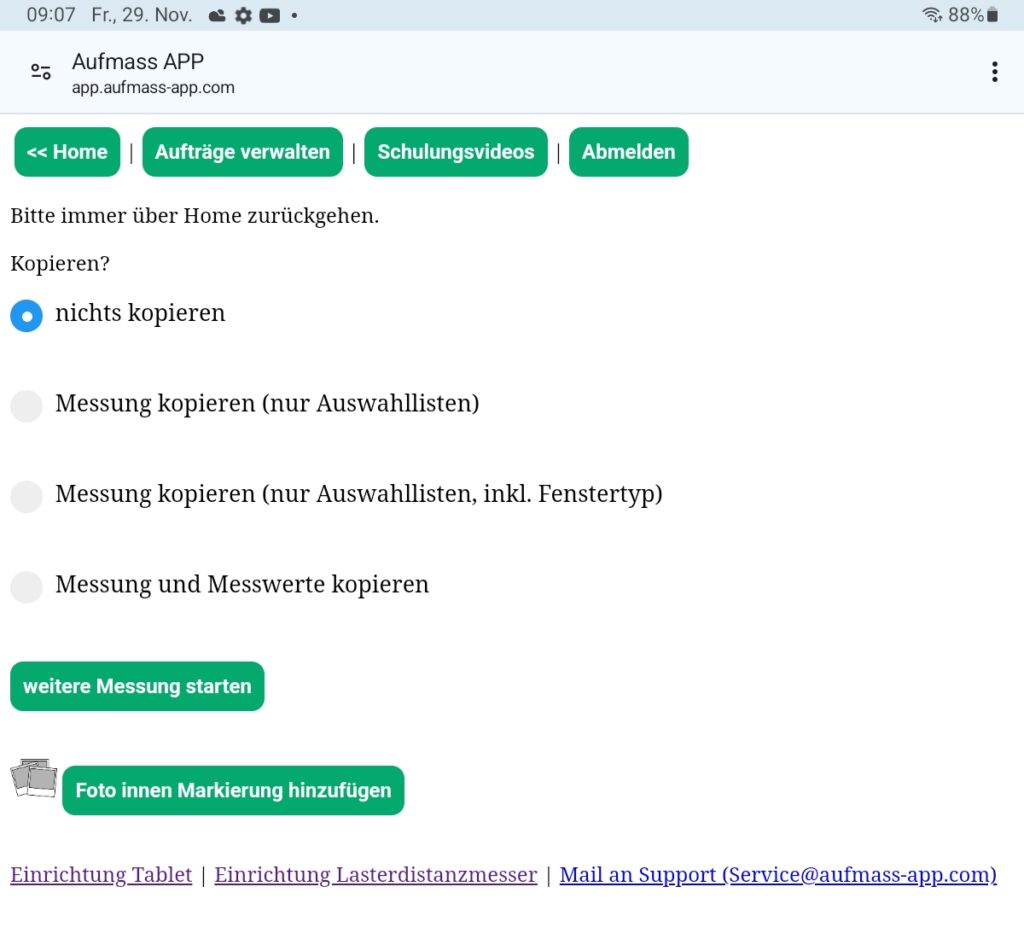Pick 'Messung und Messwerte kopieren' radio button
The image size is (1024, 945).
tap(27, 586)
